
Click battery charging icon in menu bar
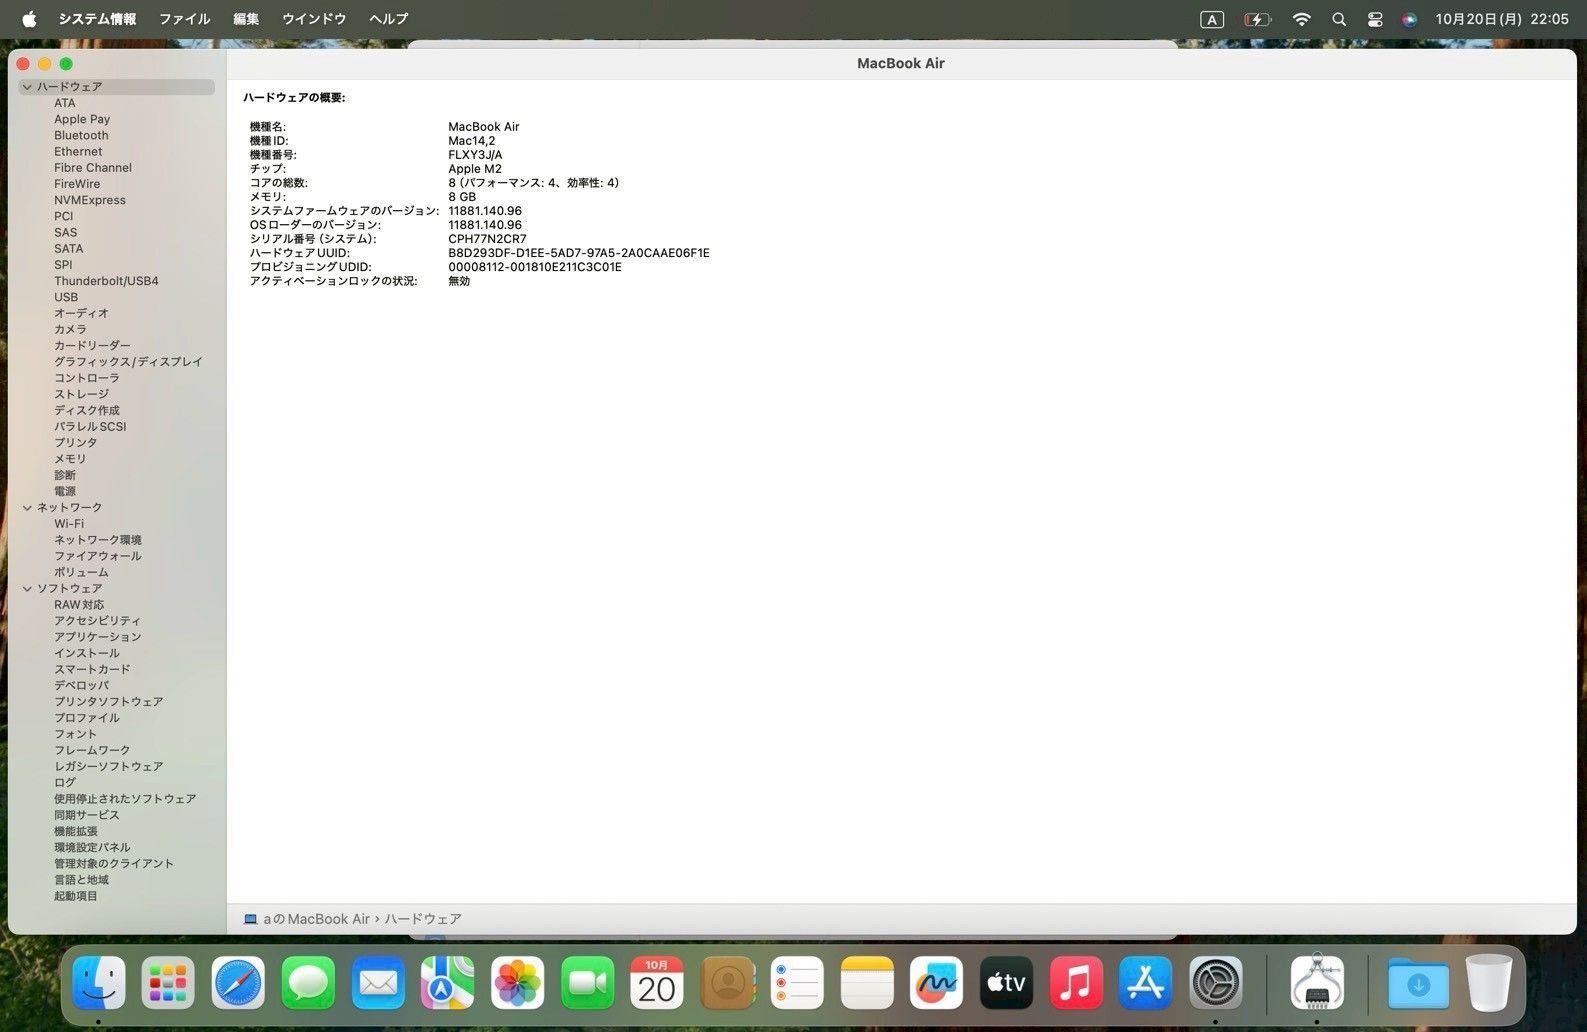pos(1257,19)
